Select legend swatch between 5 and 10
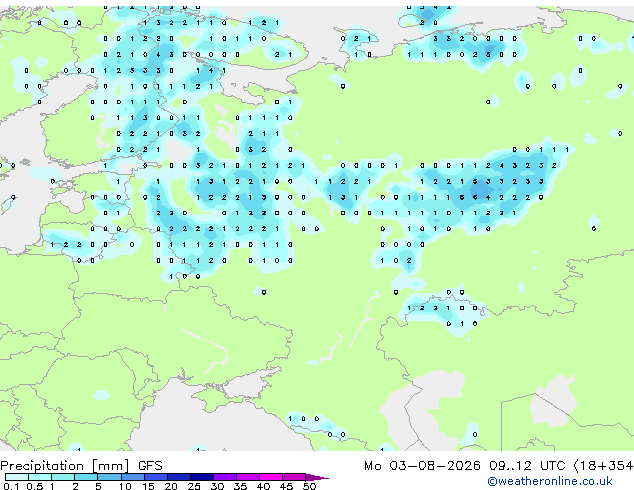Screen dimensions: 634x490 [x=109, y=477]
